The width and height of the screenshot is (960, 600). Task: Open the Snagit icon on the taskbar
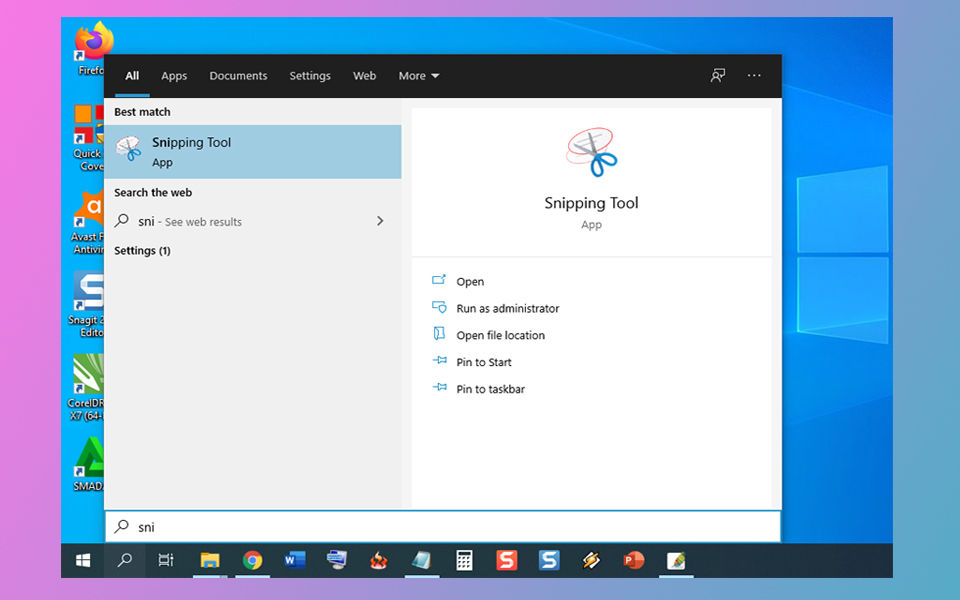pos(506,559)
